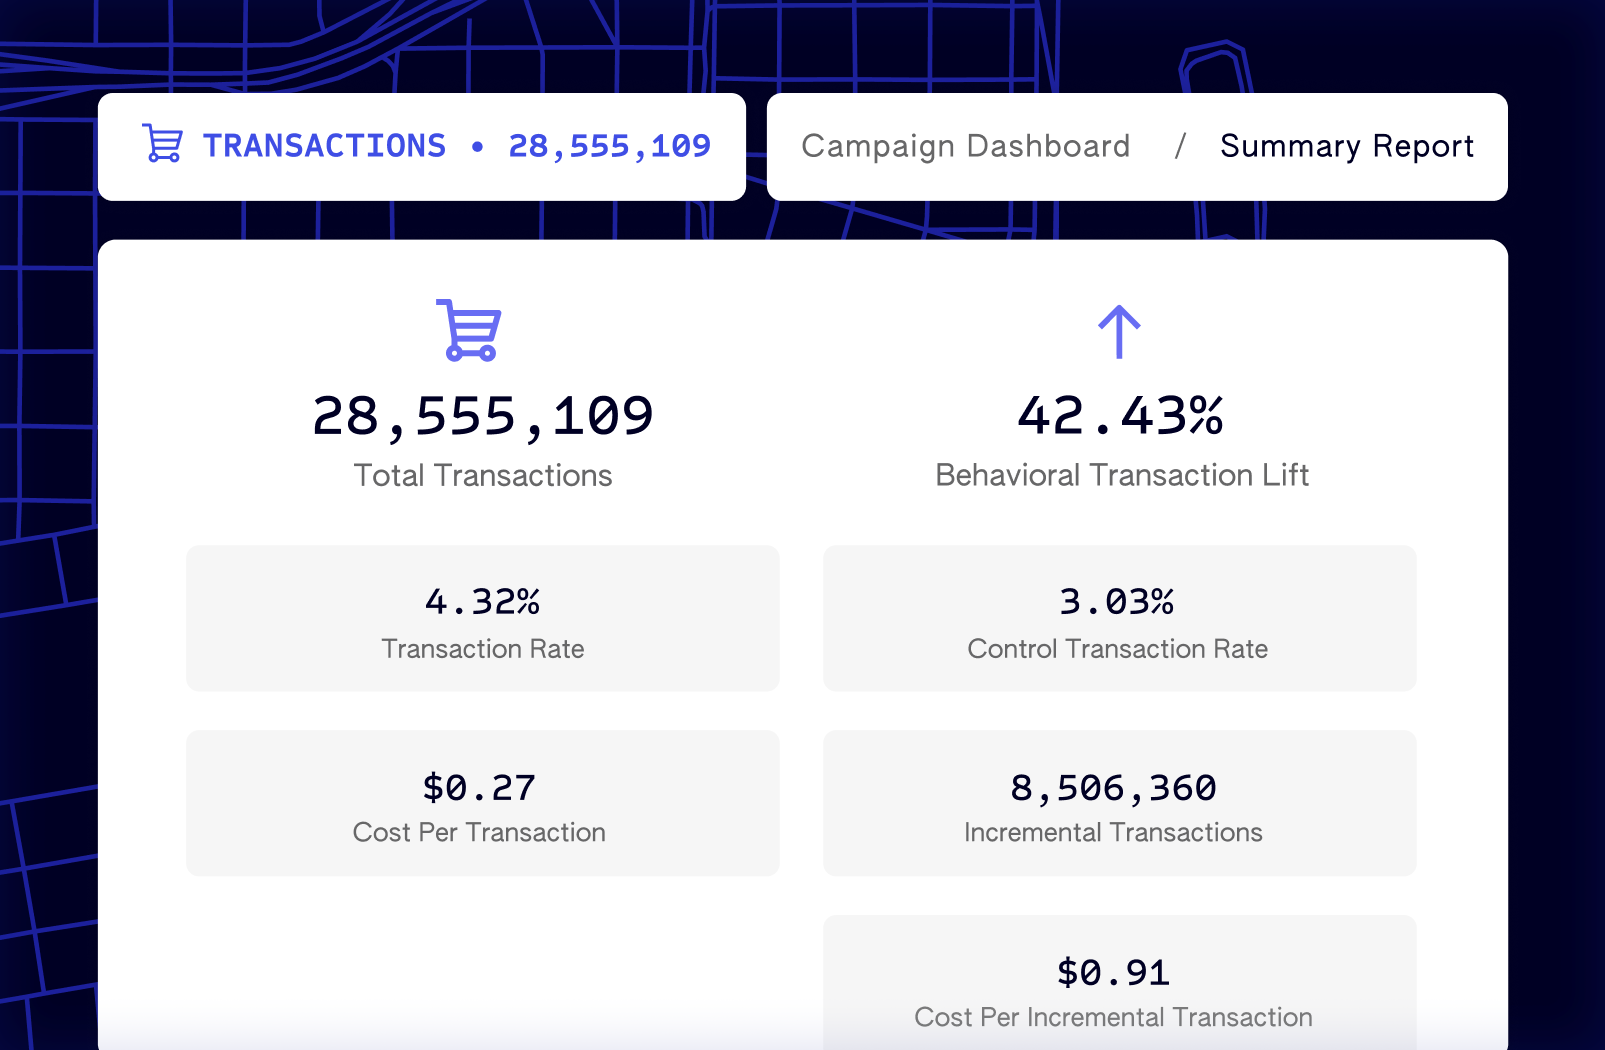The image size is (1605, 1050).
Task: Click the large shopping cart icon
Action: click(x=469, y=330)
